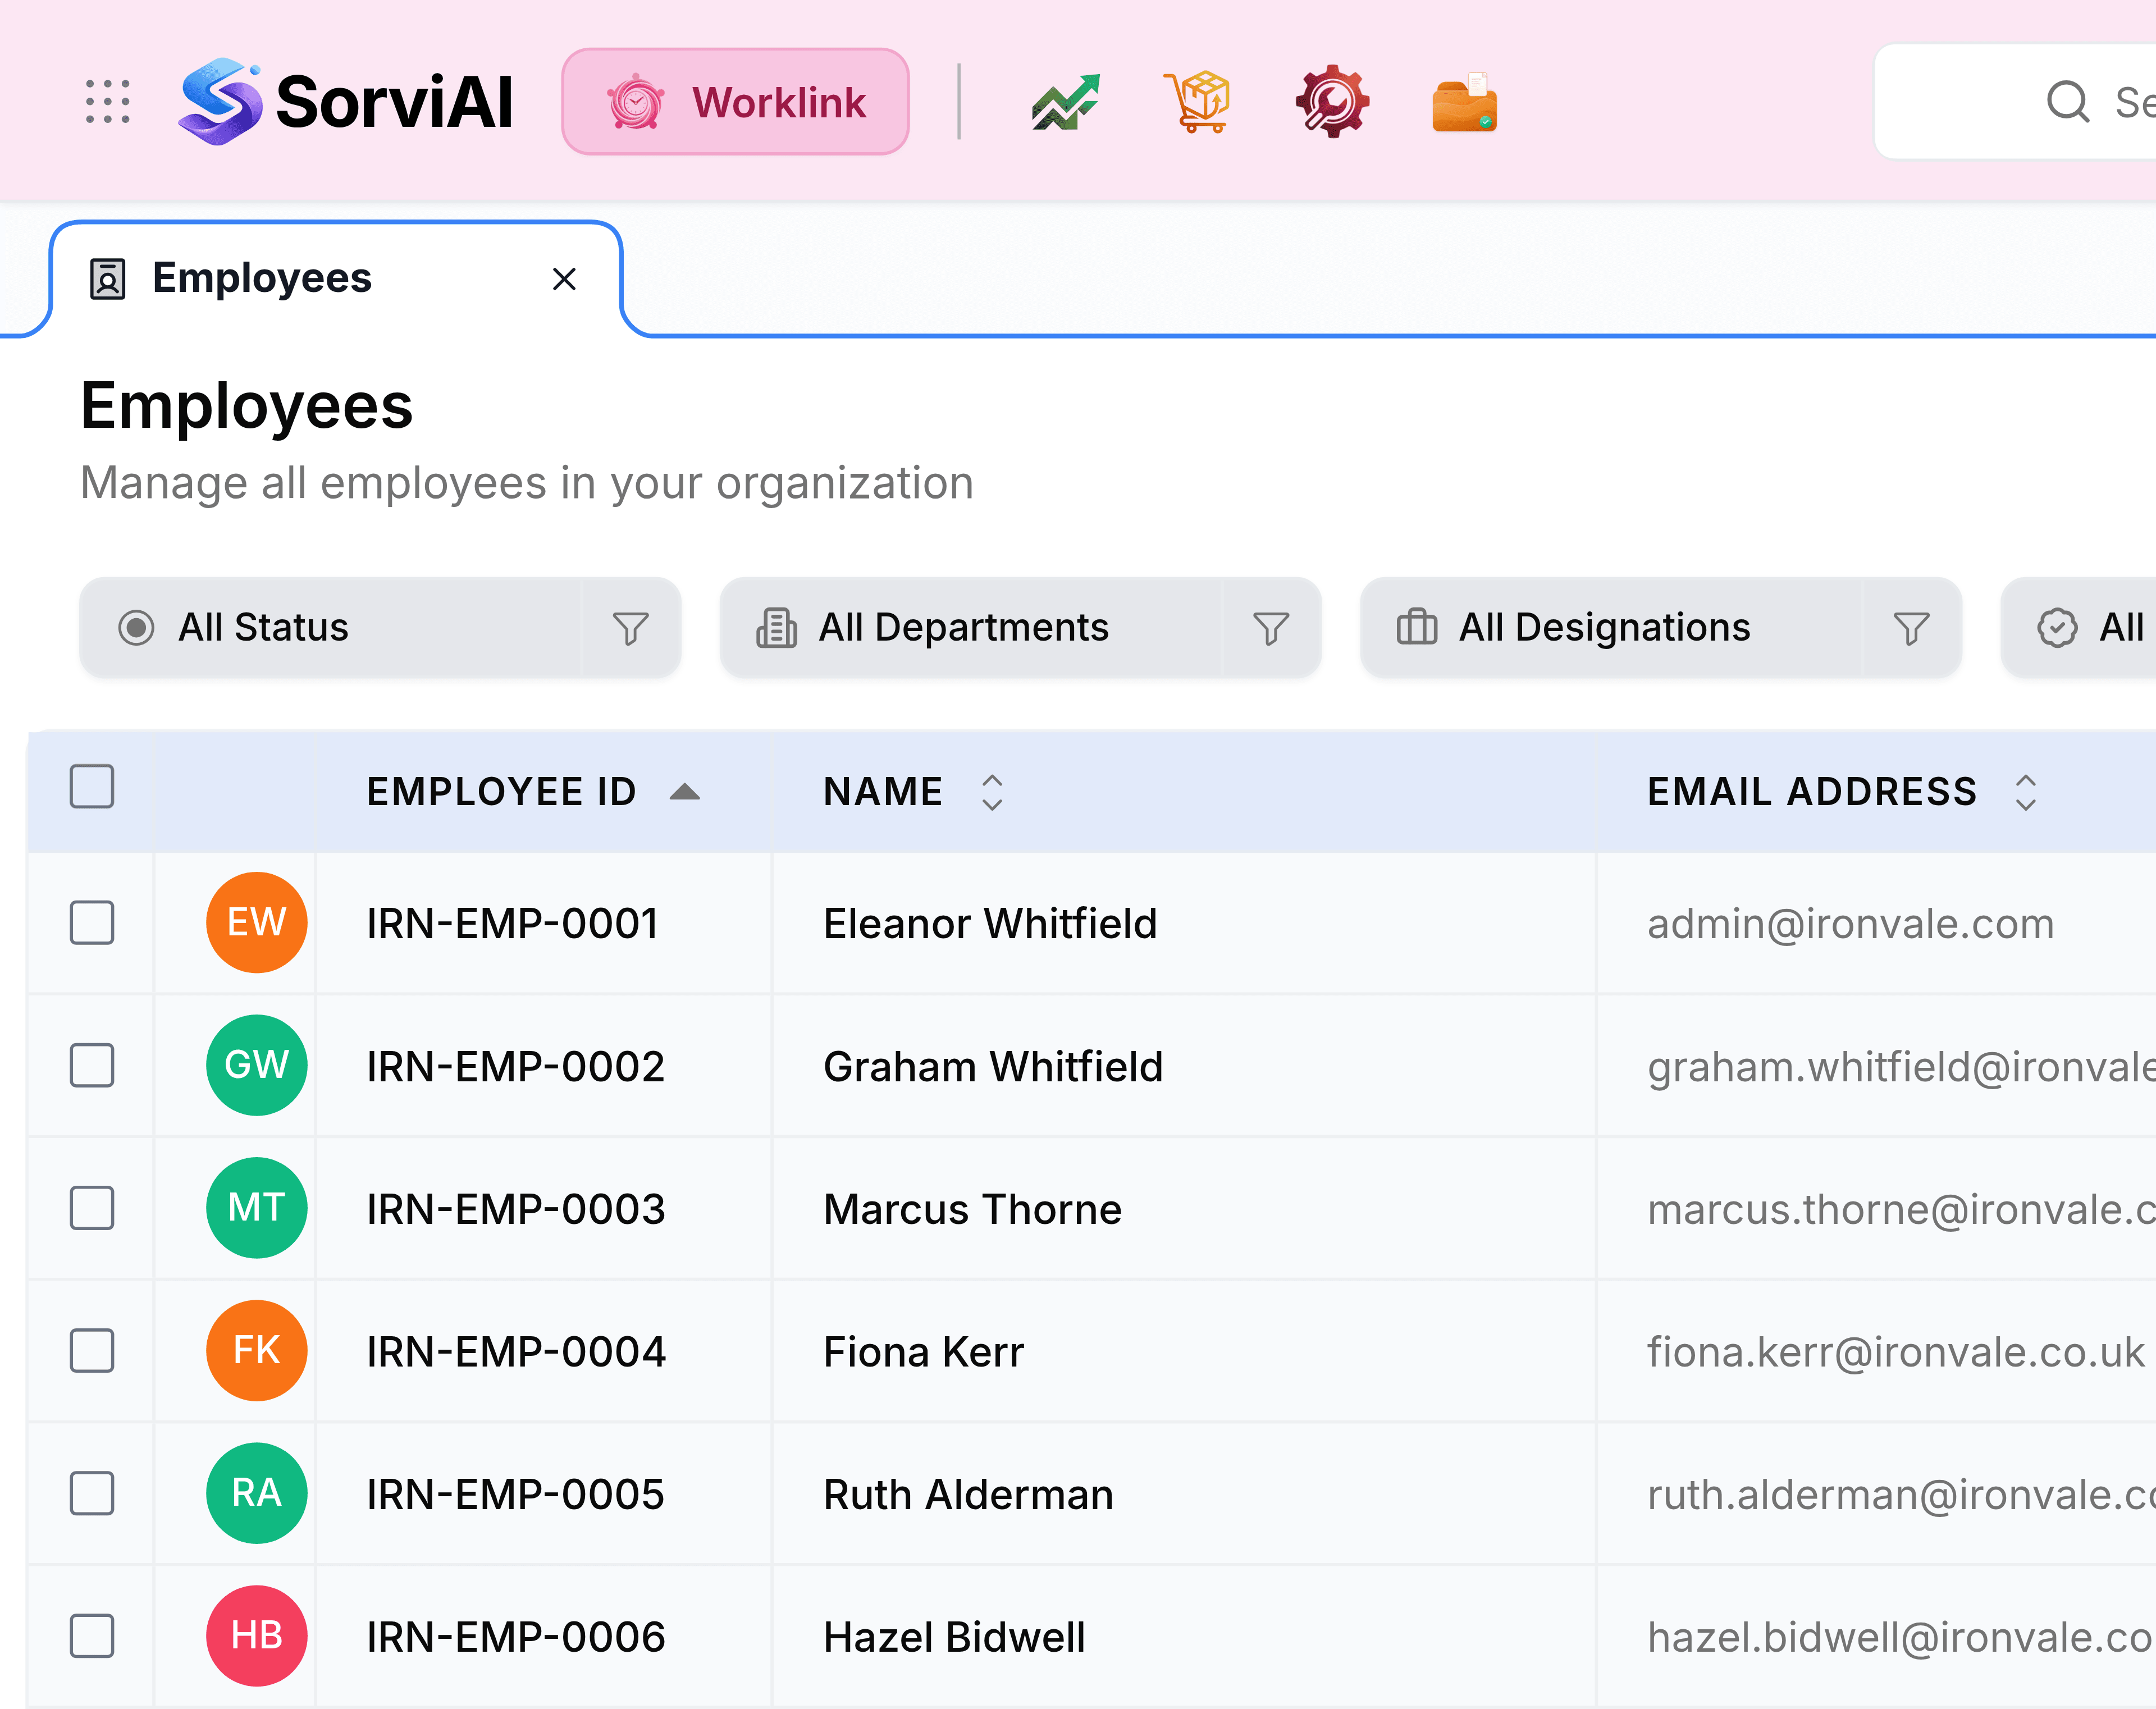Select the Hazel Bidwell row checkbox
2156x1709 pixels.
tap(92, 1636)
